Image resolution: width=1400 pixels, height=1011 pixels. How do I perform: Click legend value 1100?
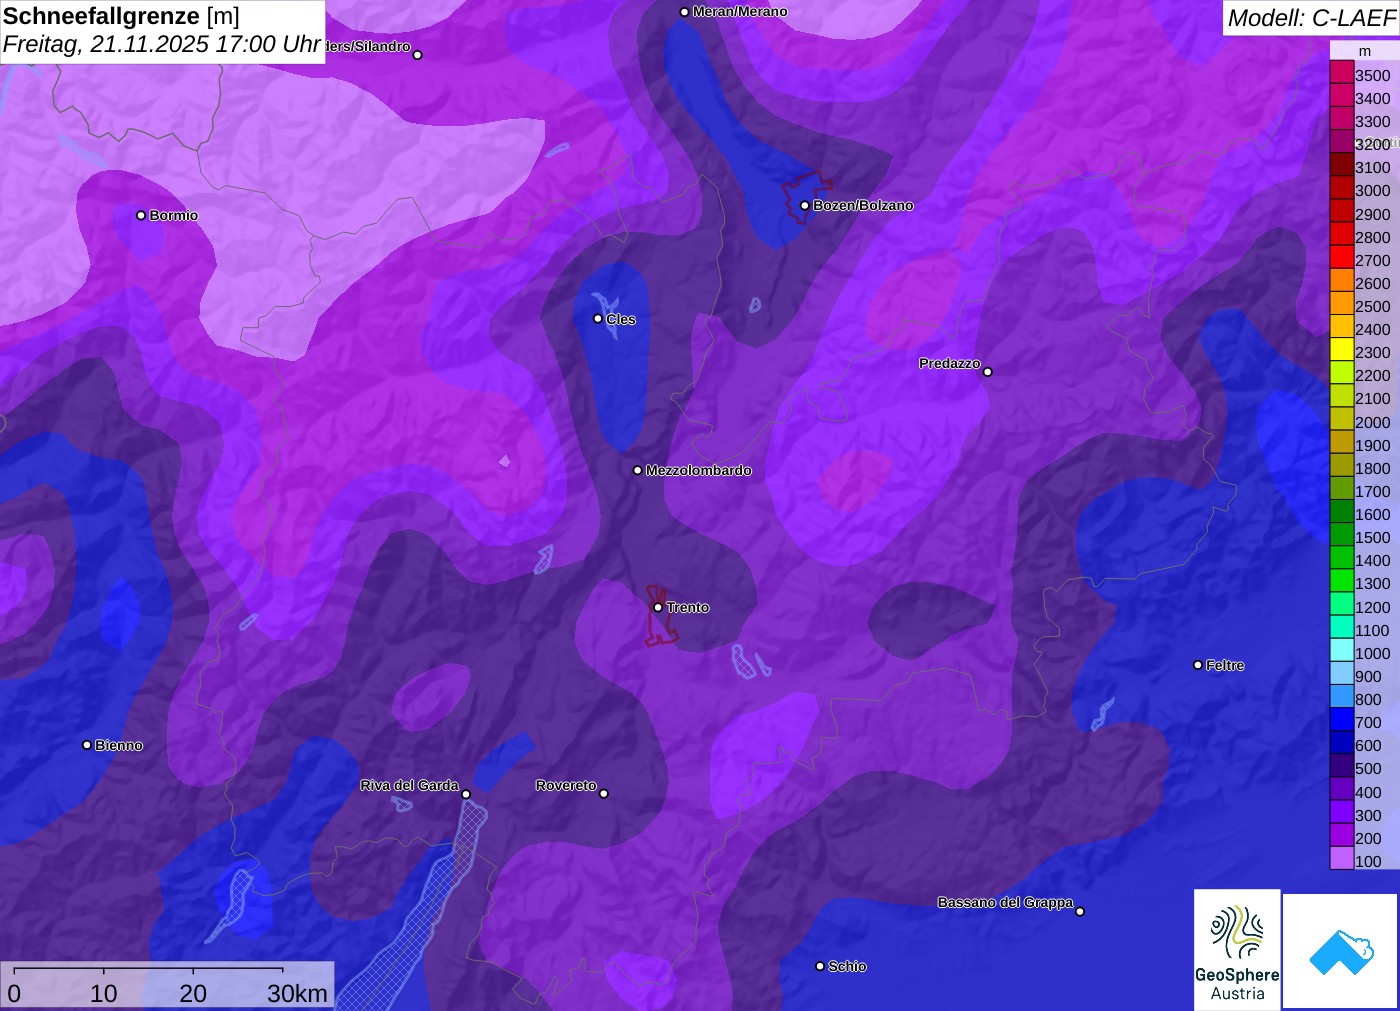(1372, 630)
